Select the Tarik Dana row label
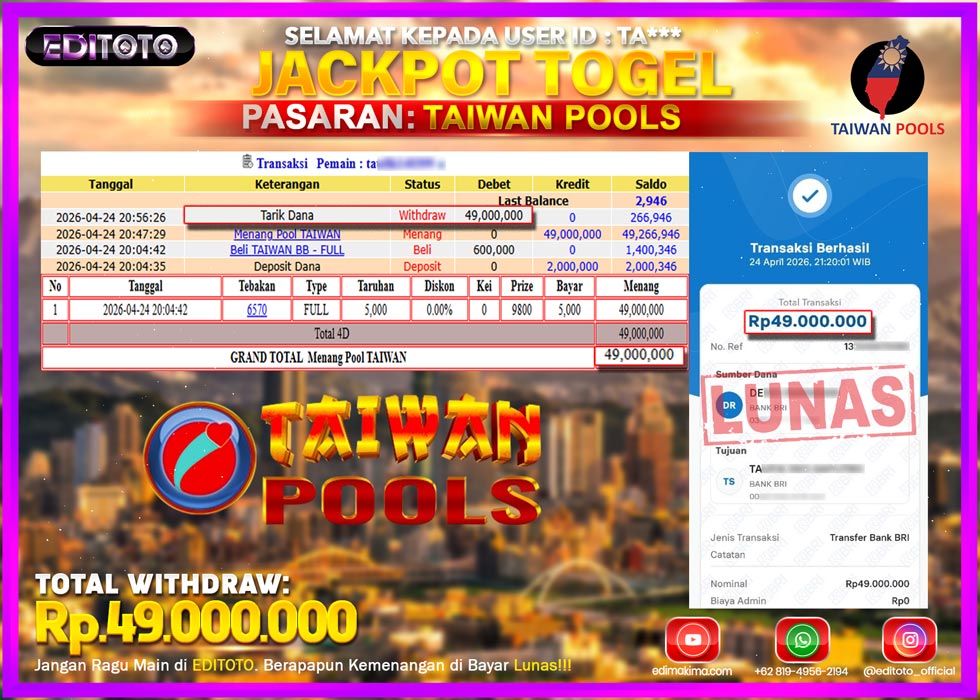This screenshot has height=700, width=980. point(287,216)
